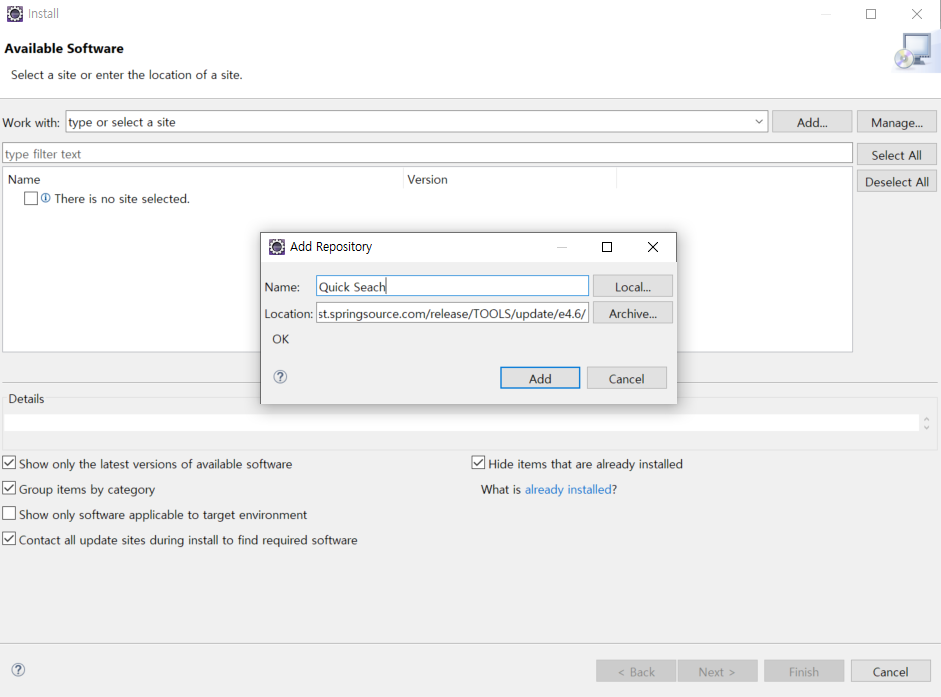
Task: Click the Archive... button
Action: pyautogui.click(x=633, y=313)
